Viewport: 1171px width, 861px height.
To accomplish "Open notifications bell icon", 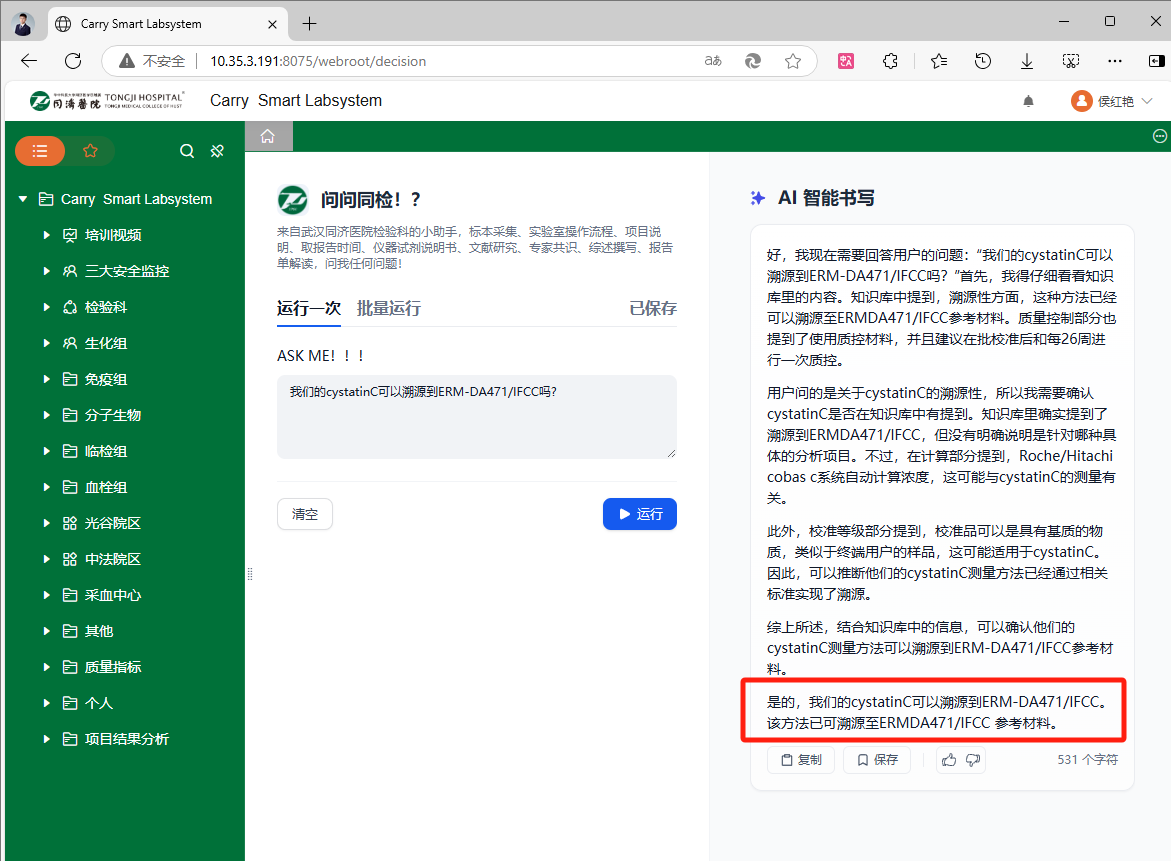I will [1028, 101].
